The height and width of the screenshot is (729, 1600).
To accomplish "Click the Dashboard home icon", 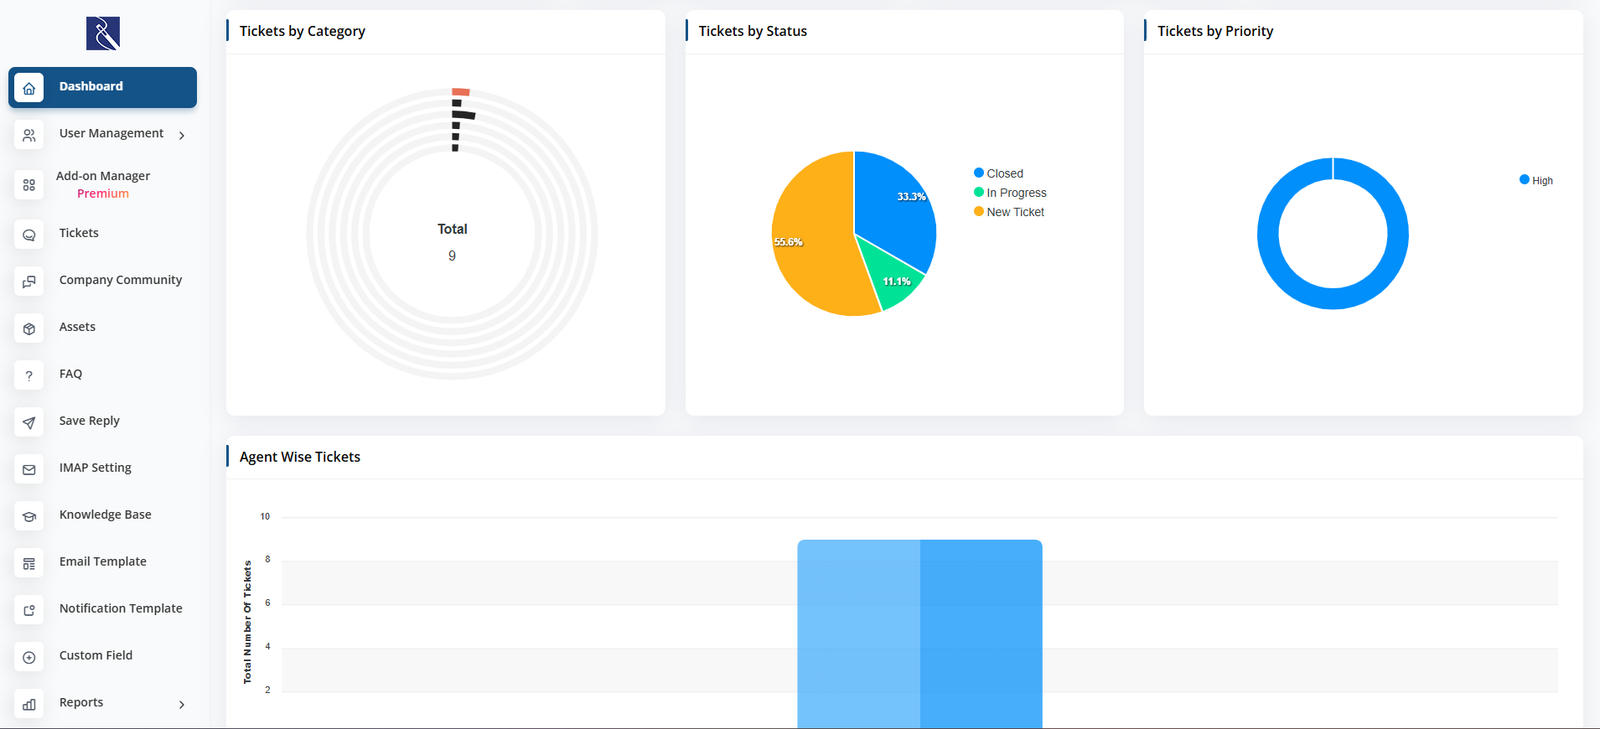I will click(x=29, y=88).
